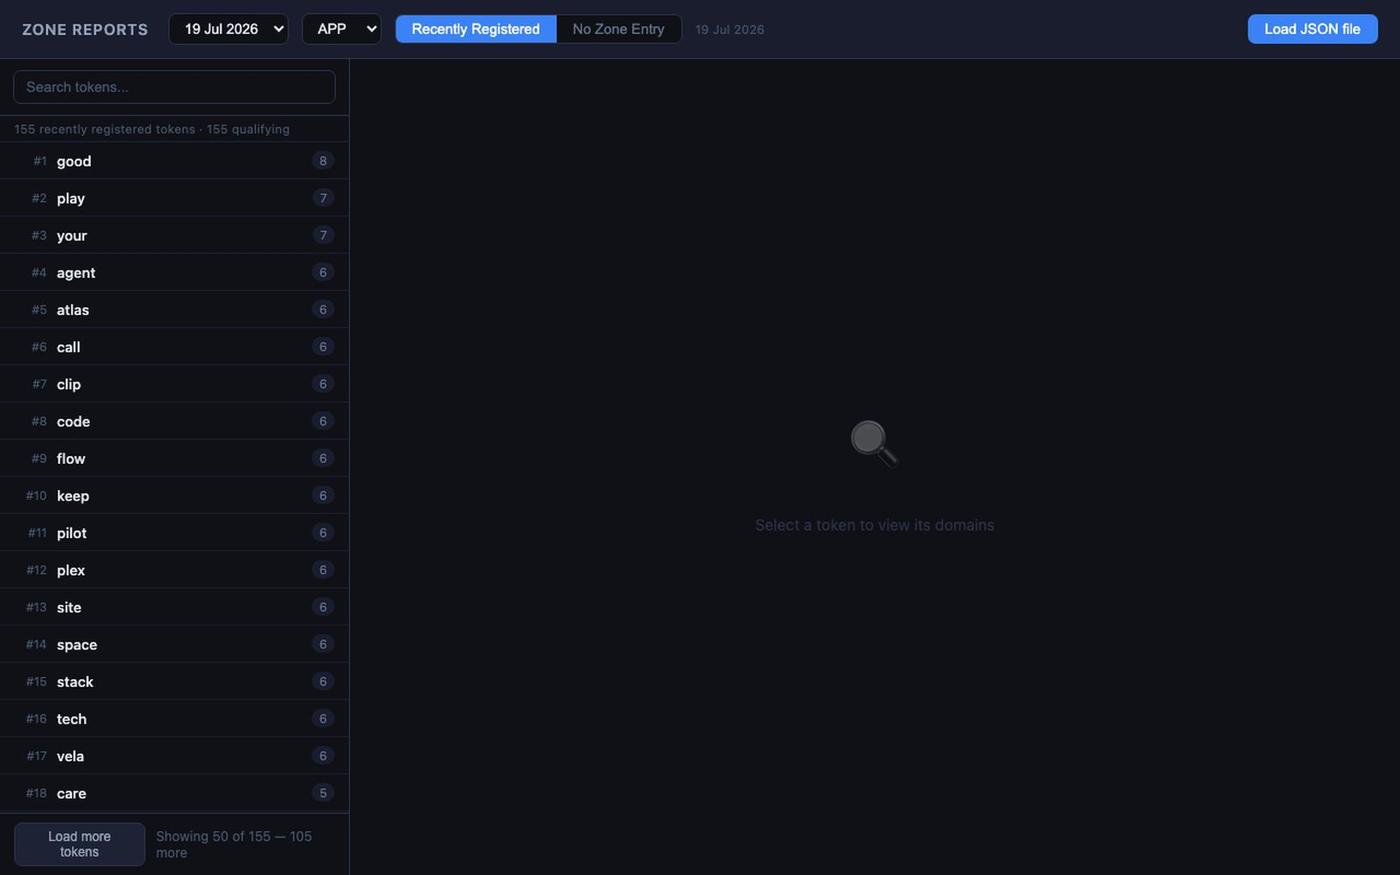The width and height of the screenshot is (1400, 875).
Task: Select the 'your' token row
Action: (174, 235)
